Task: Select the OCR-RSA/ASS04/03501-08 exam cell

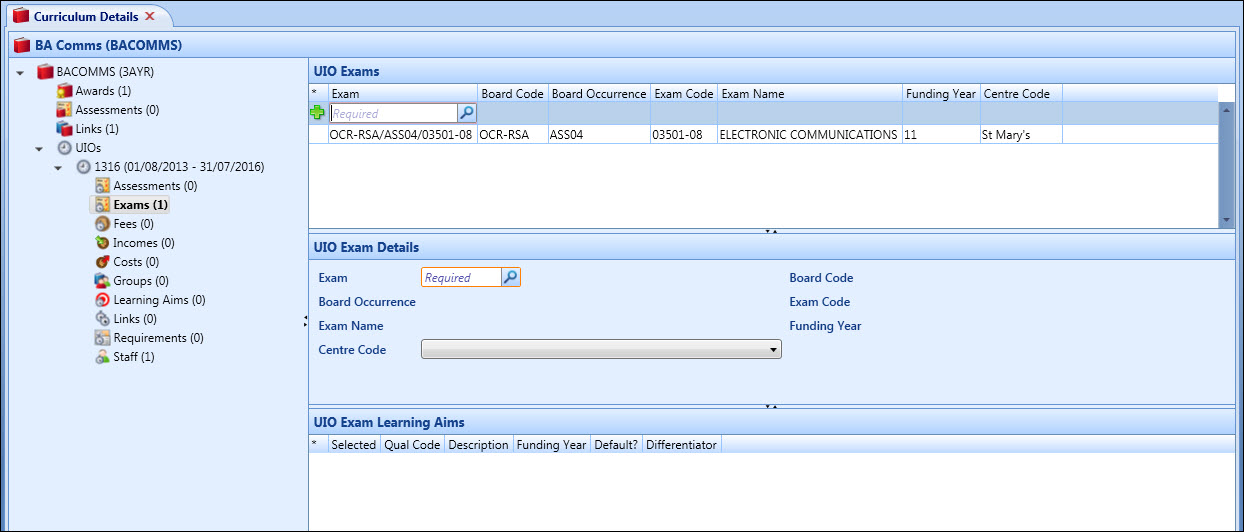Action: 402,134
